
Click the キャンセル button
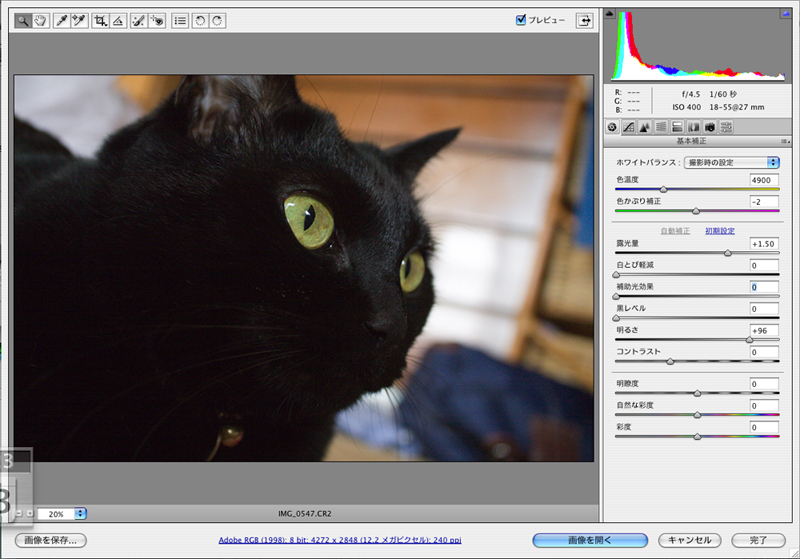click(689, 540)
